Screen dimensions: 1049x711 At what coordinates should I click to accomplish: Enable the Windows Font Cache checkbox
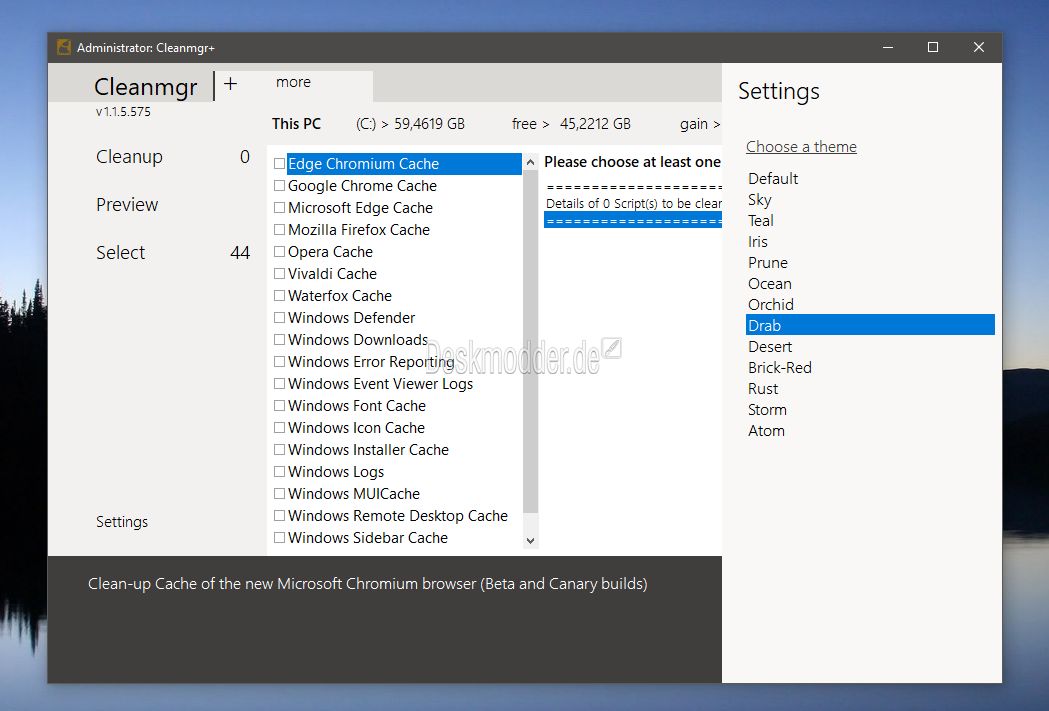pos(280,406)
